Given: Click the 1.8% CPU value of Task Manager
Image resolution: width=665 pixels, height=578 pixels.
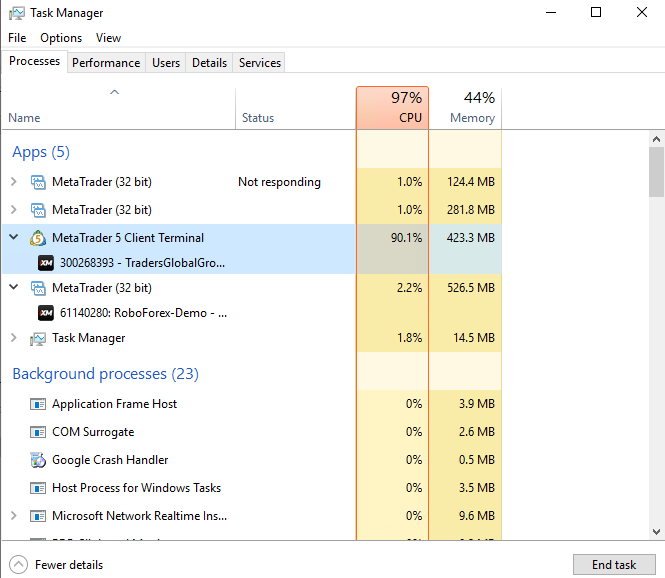Looking at the screenshot, I should coord(409,338).
